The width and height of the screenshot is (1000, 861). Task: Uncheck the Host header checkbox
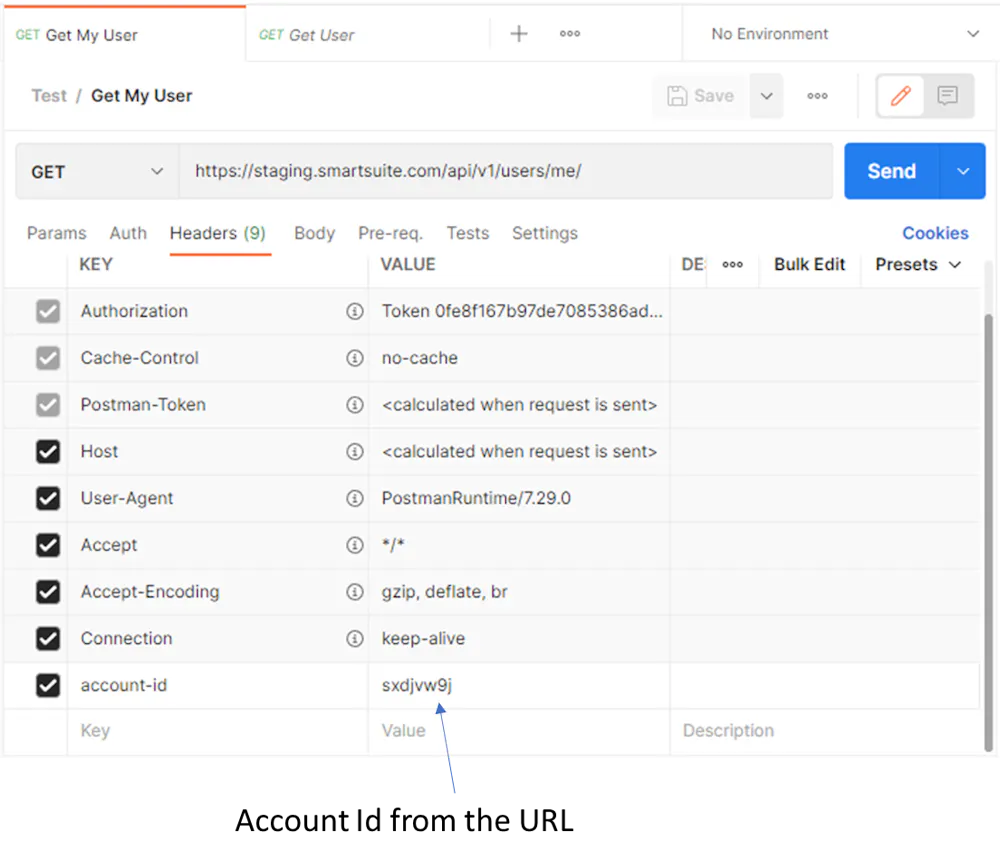coord(48,452)
